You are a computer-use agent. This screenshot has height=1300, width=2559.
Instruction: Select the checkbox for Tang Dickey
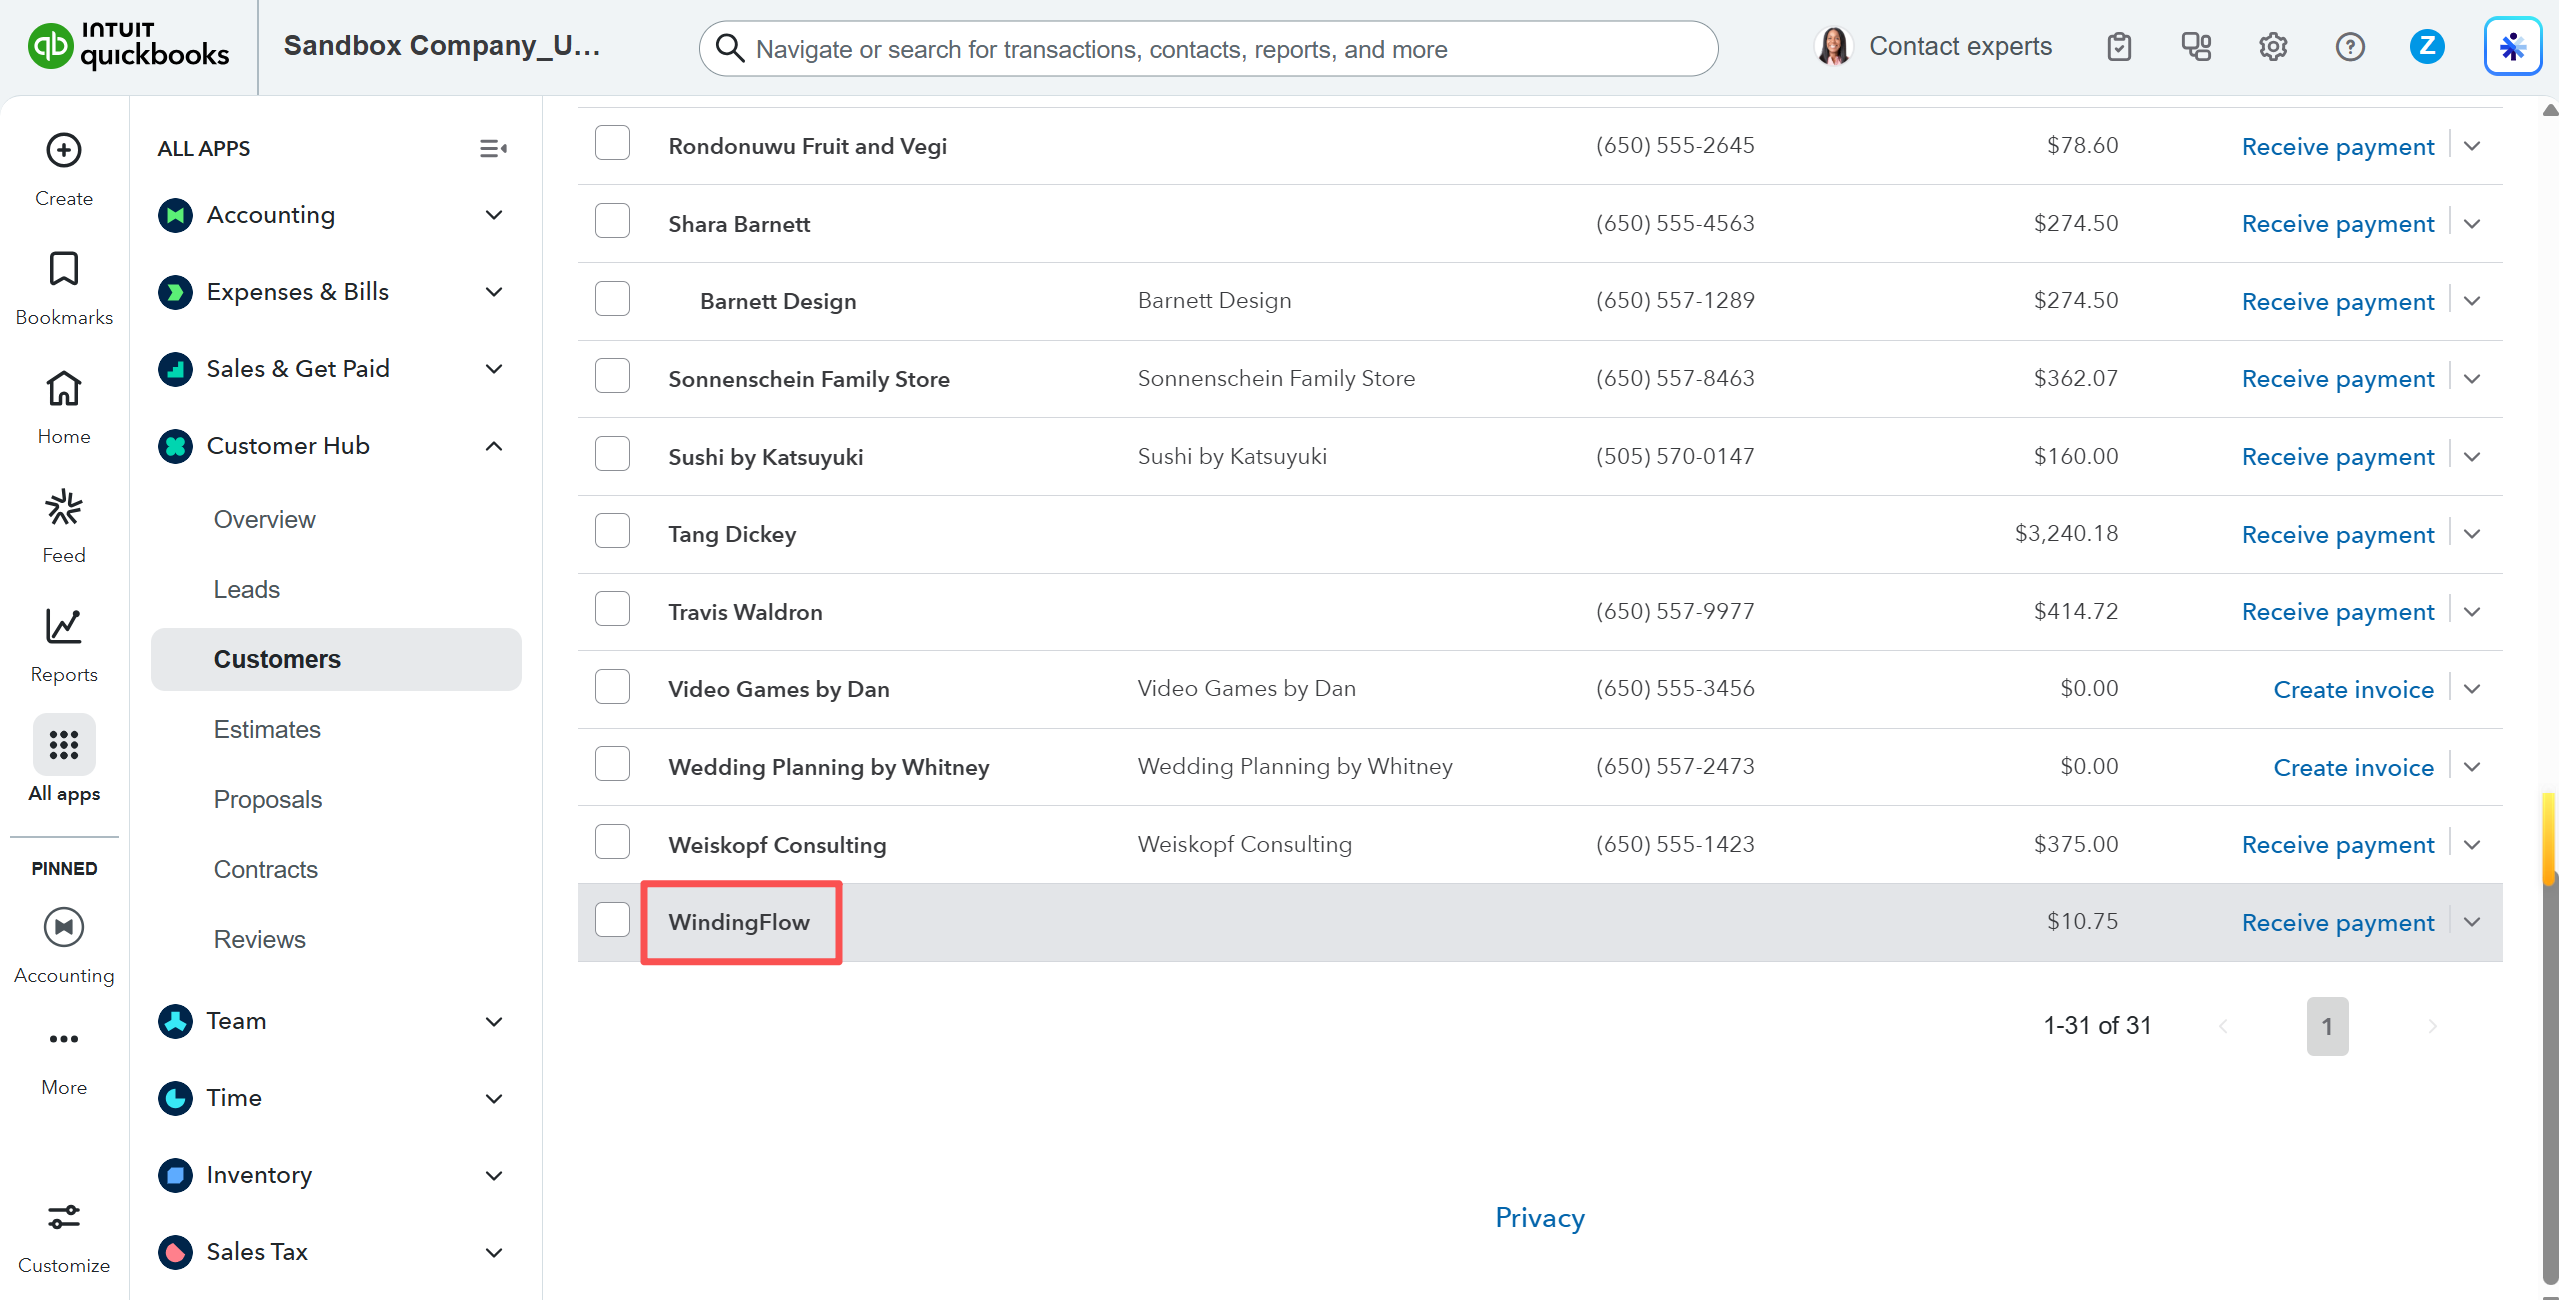[x=613, y=530]
